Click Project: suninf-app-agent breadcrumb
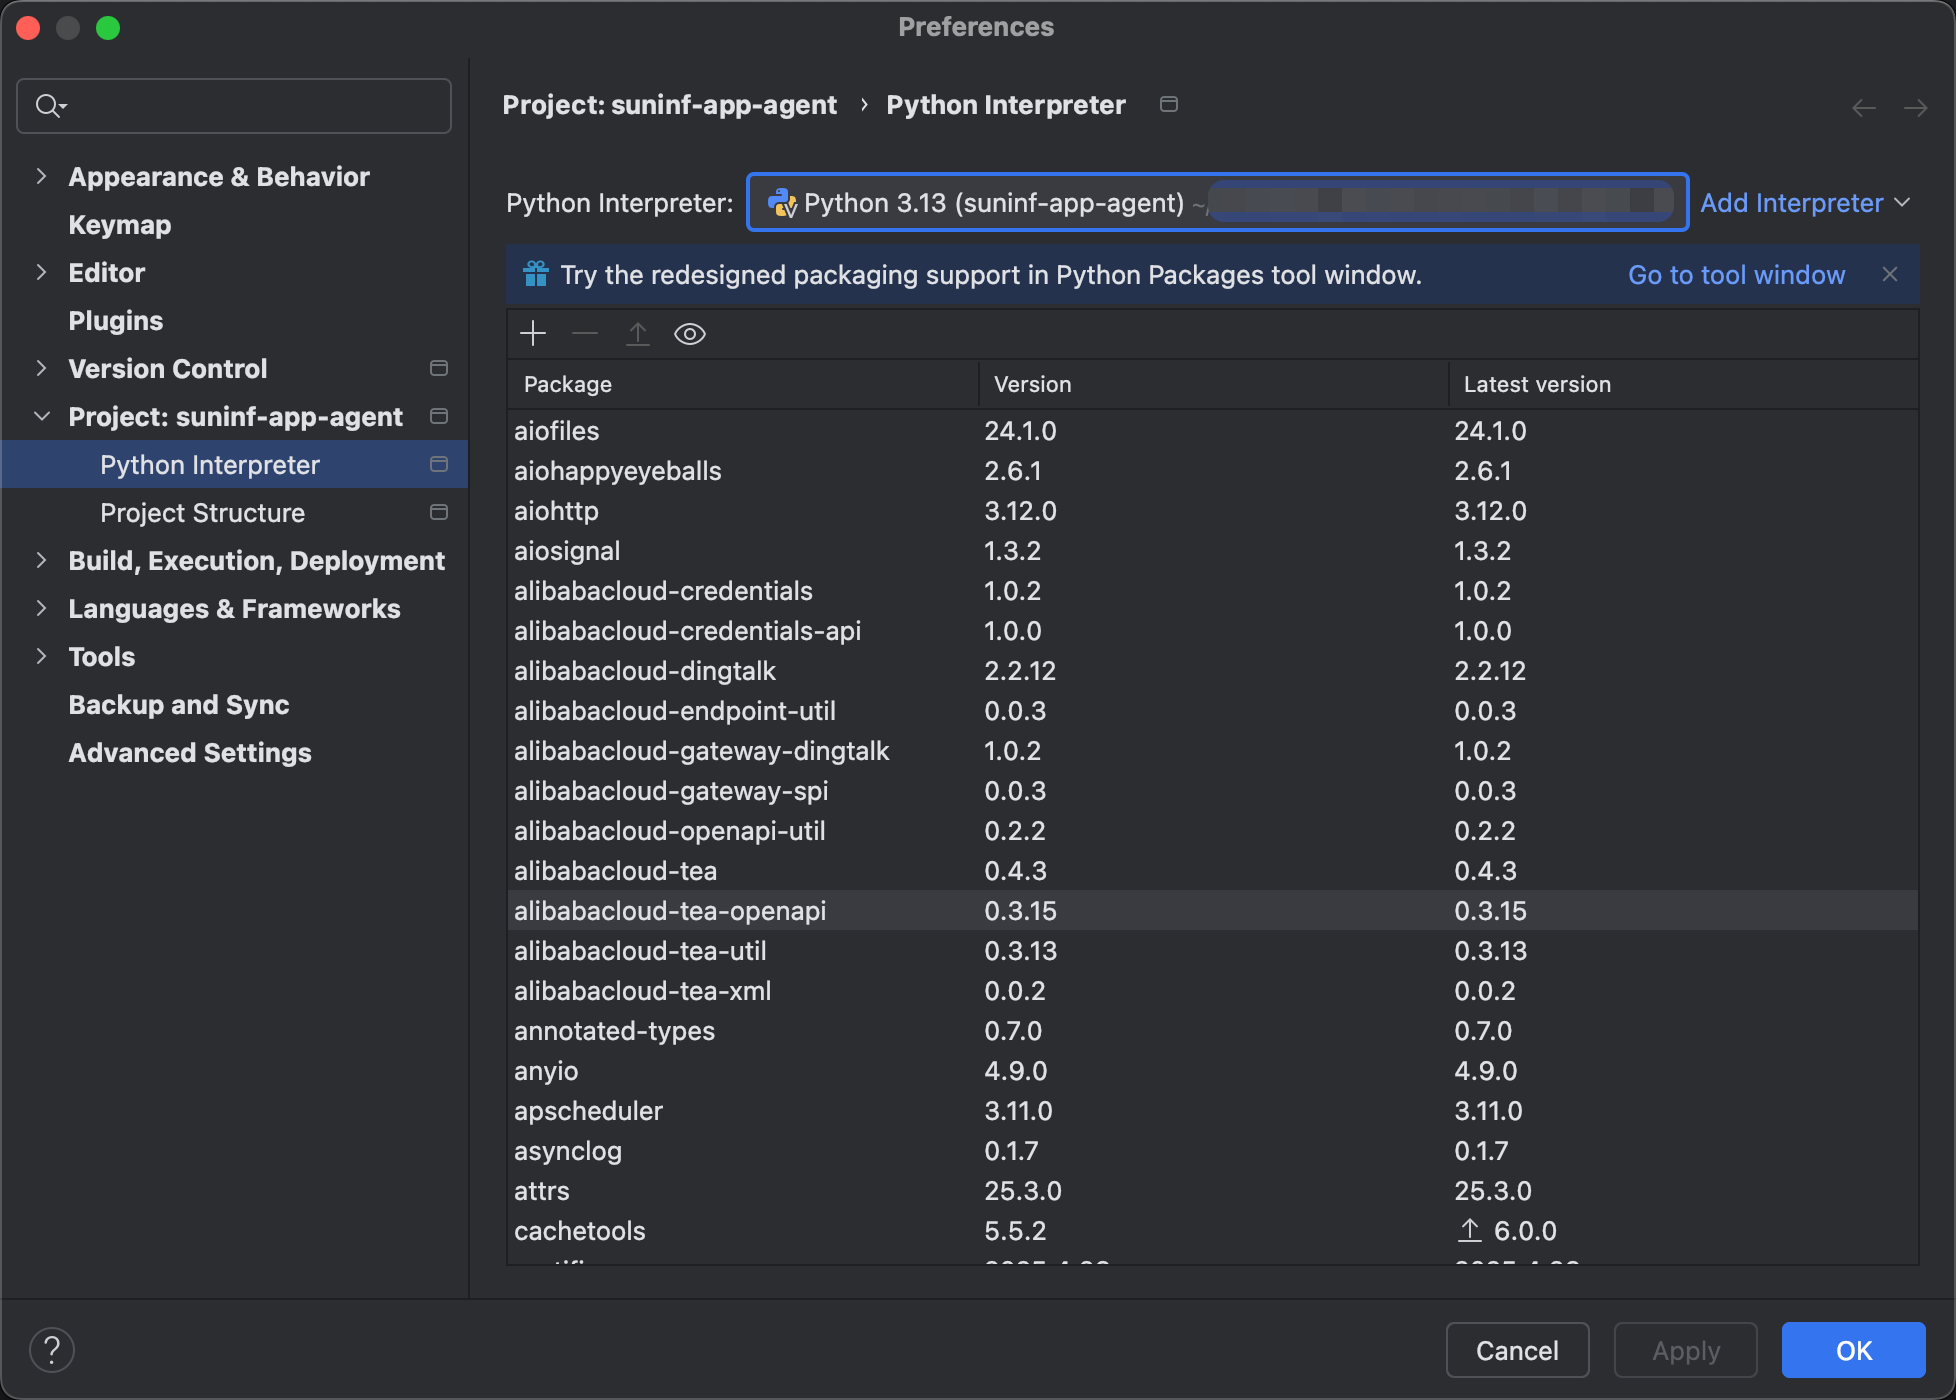Screen dimensions: 1956x1400 (x=669, y=105)
